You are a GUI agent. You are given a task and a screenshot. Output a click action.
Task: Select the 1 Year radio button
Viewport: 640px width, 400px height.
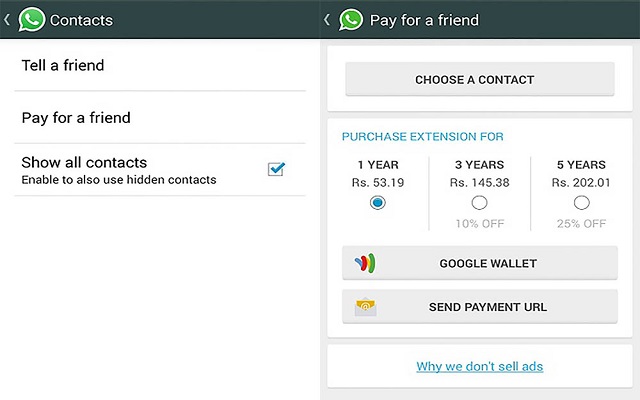(x=377, y=203)
